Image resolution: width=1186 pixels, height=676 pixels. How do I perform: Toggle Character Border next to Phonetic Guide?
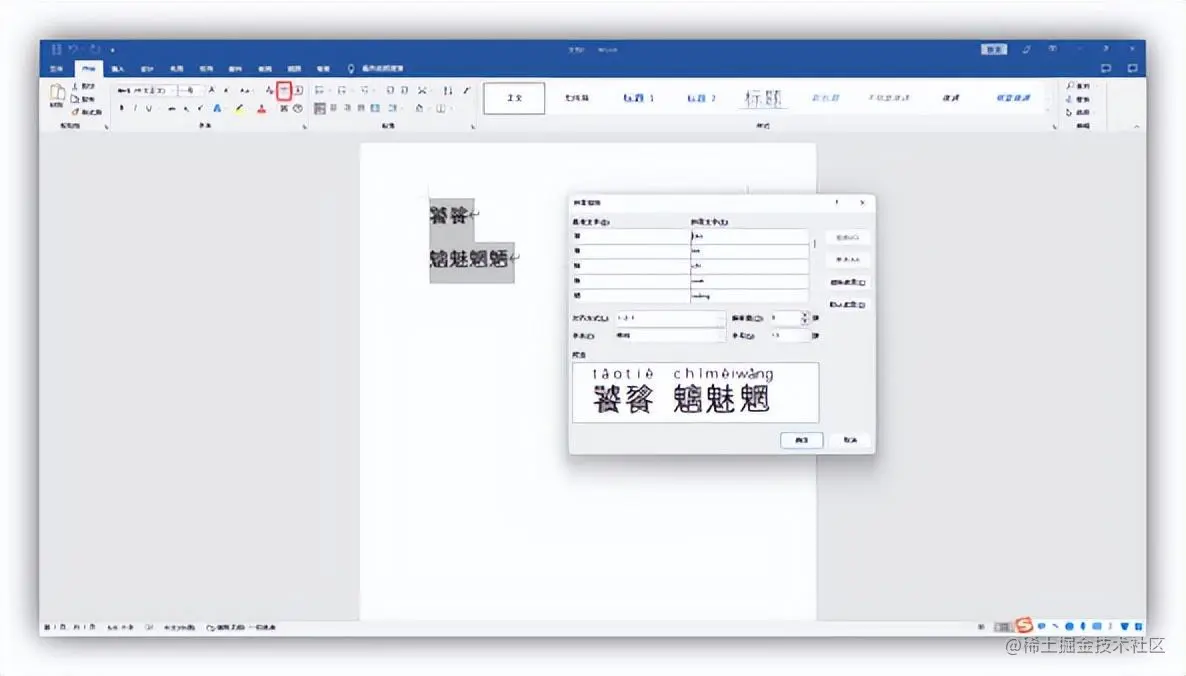[x=299, y=90]
